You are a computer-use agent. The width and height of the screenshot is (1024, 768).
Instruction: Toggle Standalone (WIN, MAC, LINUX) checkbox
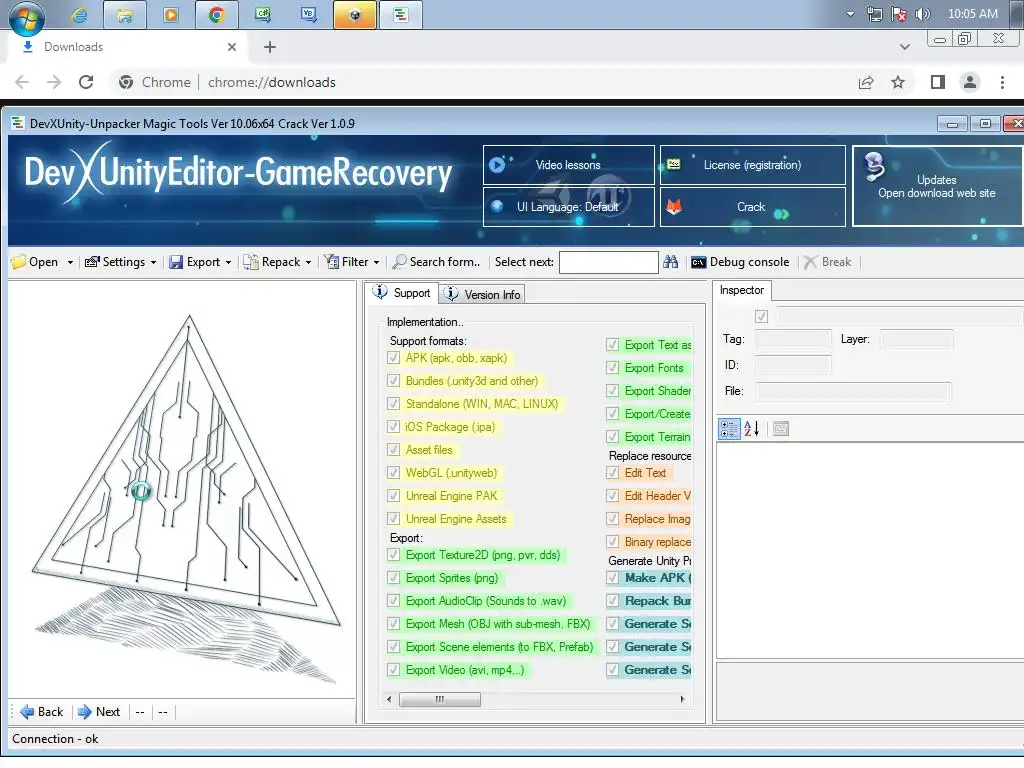[393, 404]
